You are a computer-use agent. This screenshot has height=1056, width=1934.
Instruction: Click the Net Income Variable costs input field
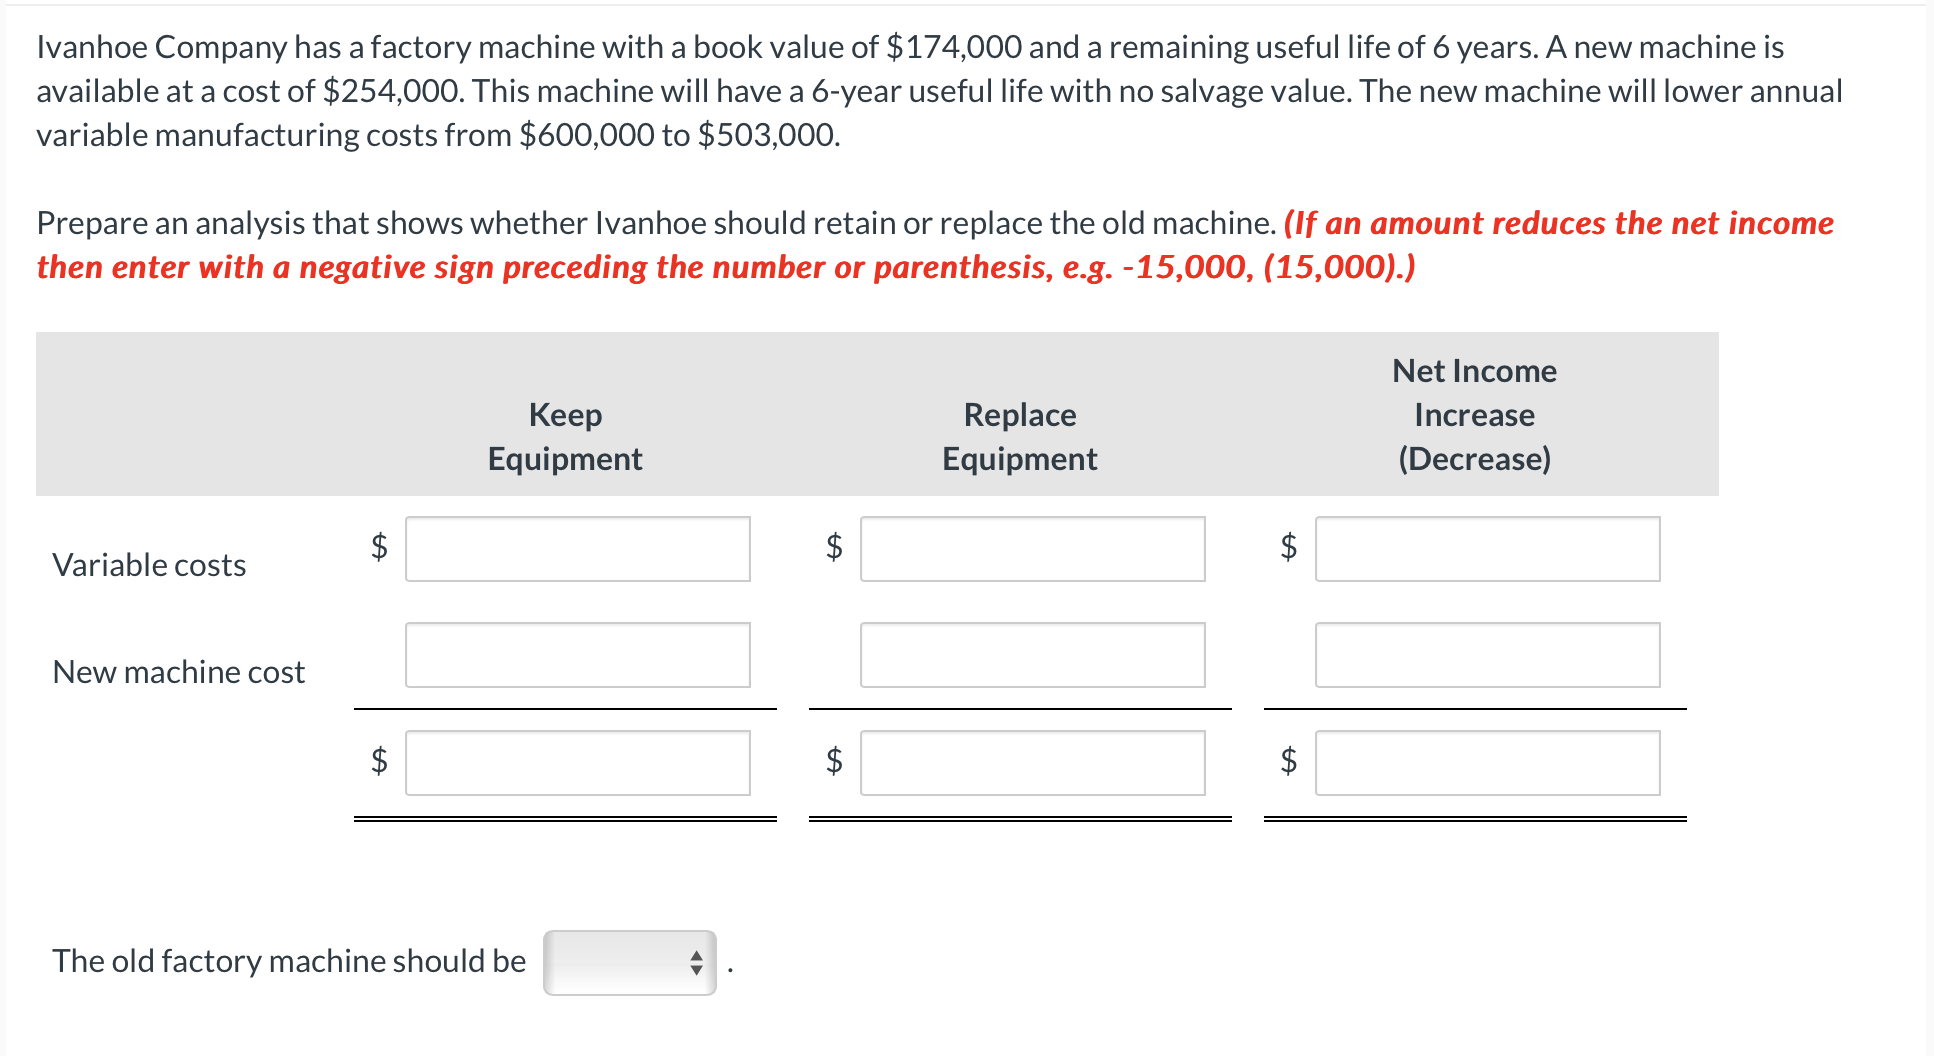(1488, 549)
